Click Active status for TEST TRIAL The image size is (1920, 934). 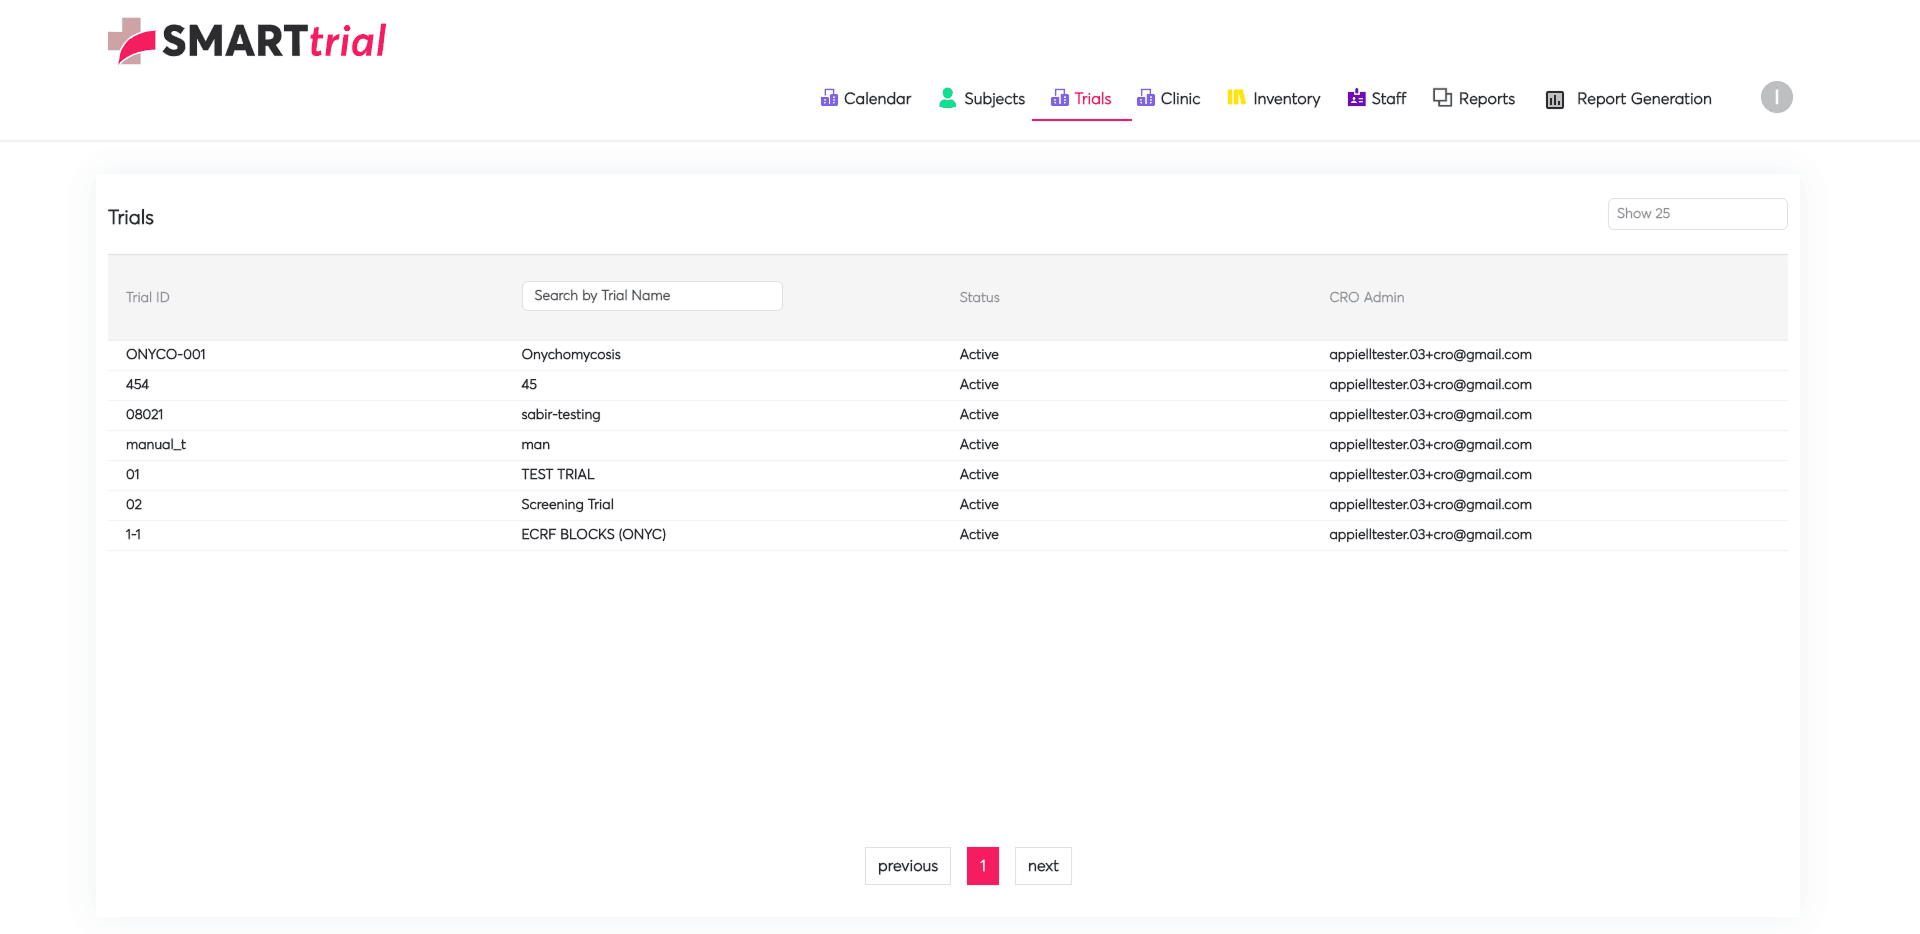979,474
